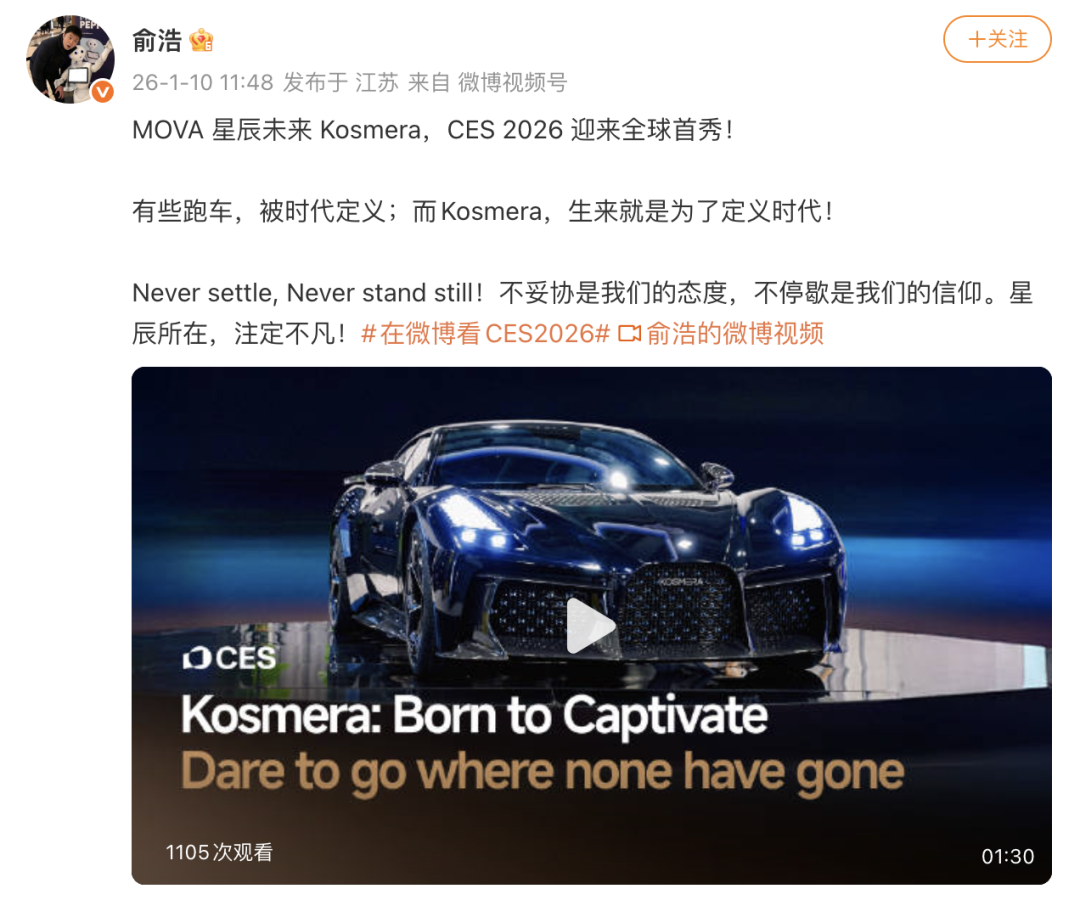Click the video camera icon before 俞浩的微博视频

pyautogui.click(x=629, y=333)
